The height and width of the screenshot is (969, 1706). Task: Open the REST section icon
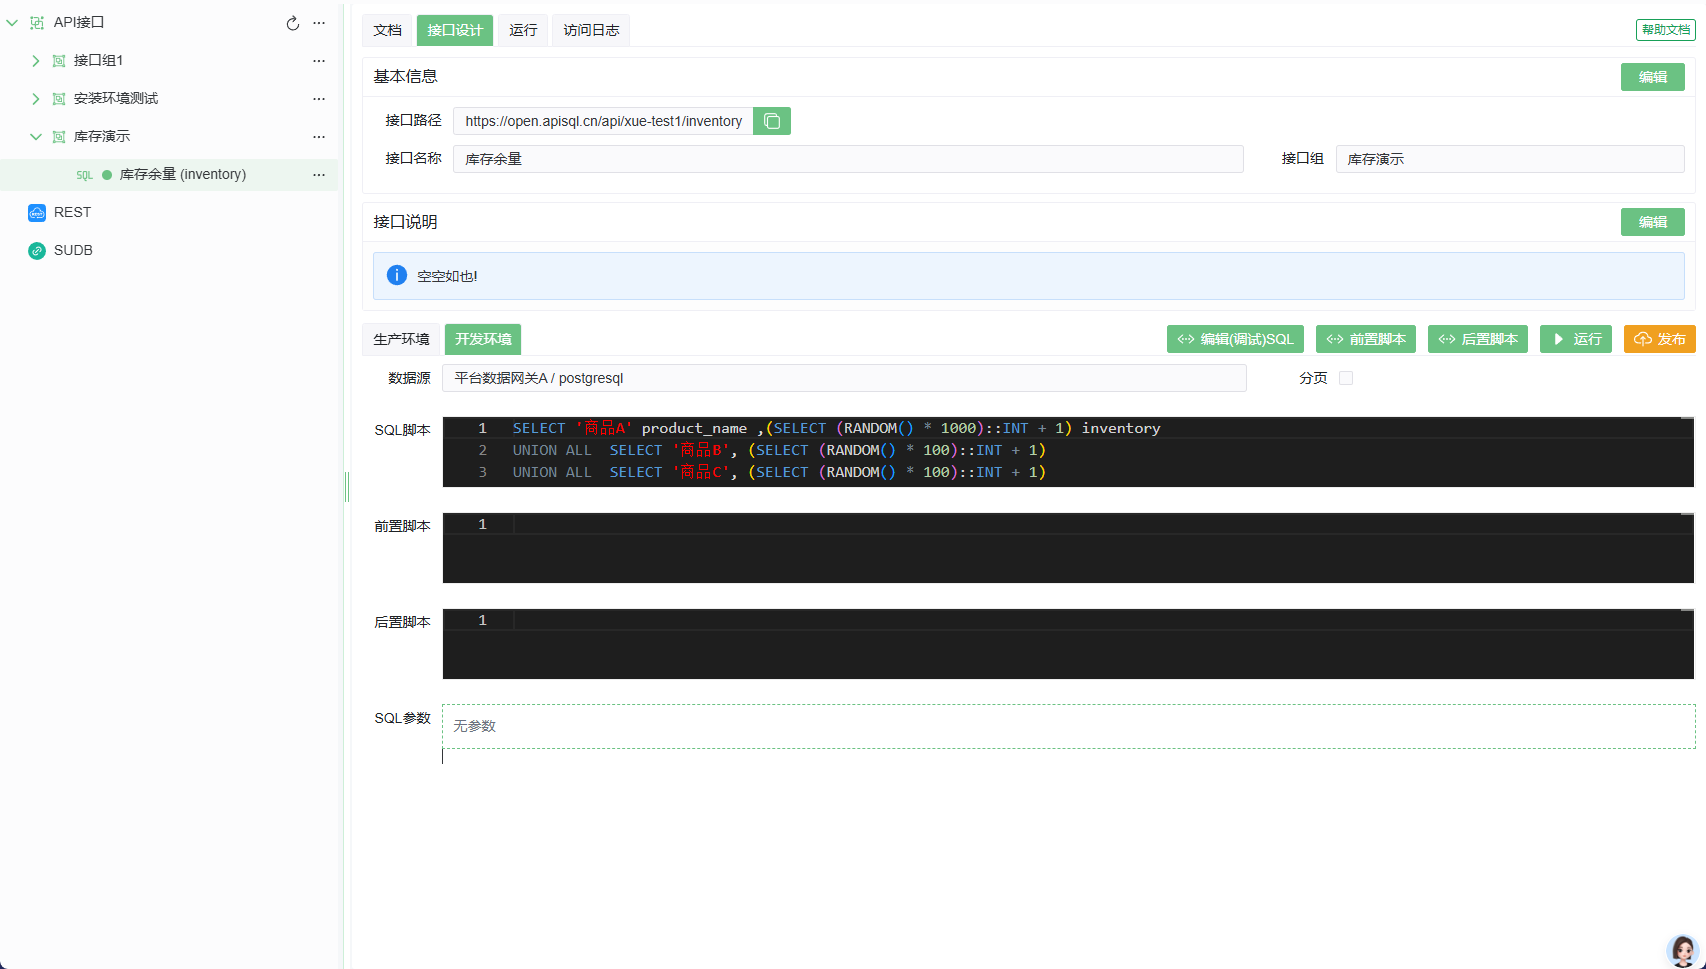coord(37,213)
